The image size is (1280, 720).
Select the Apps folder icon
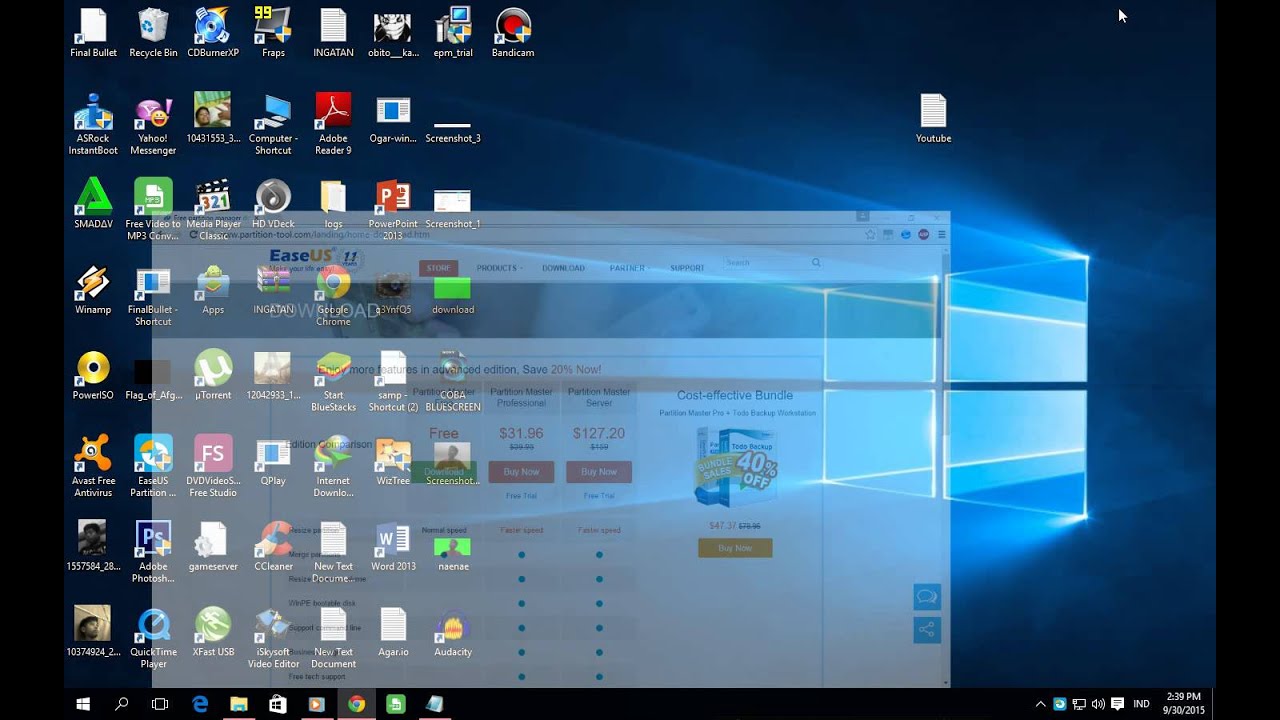[x=213, y=290]
